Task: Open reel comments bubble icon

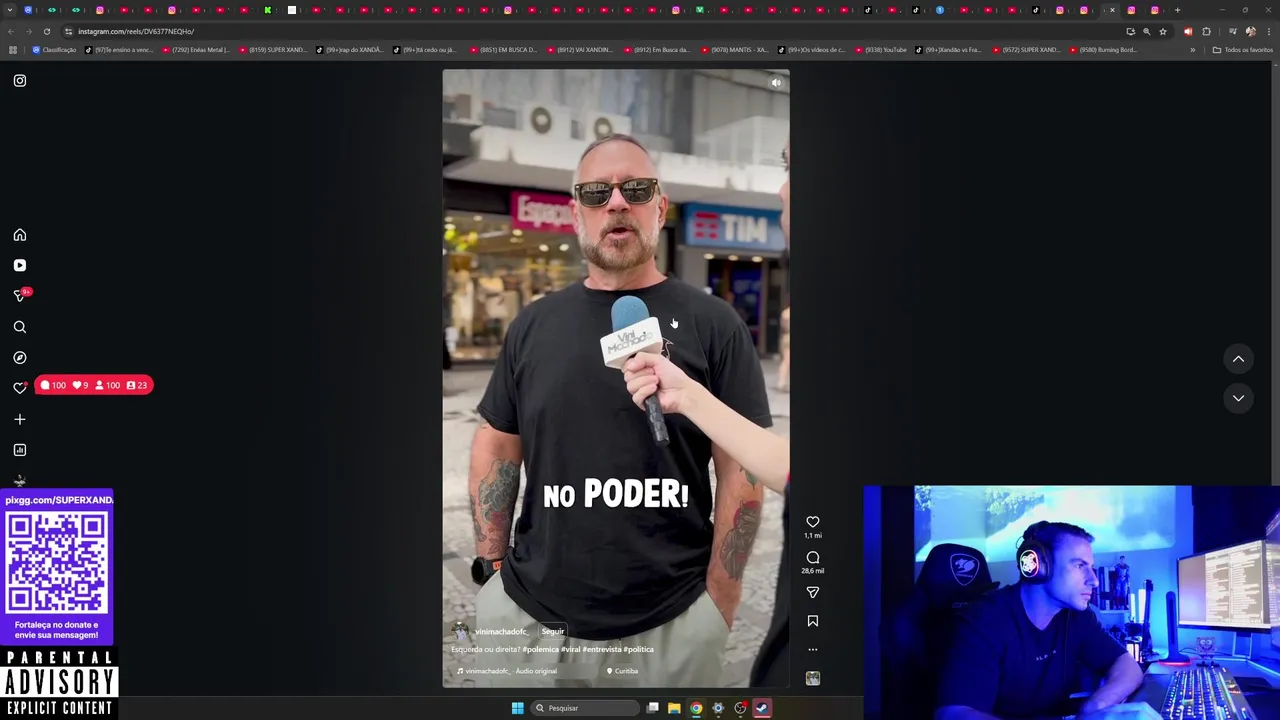Action: [813, 558]
